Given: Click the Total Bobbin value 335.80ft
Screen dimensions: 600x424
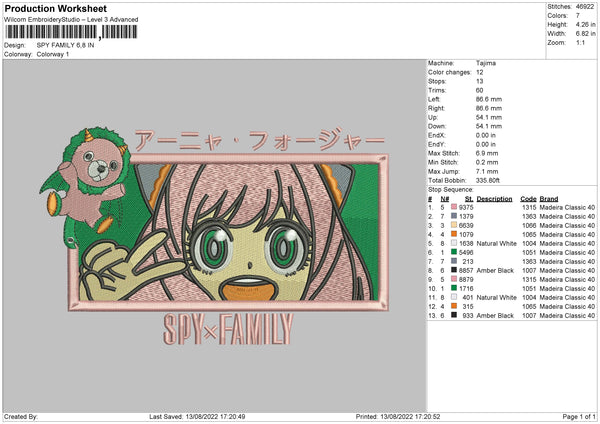Looking at the screenshot, I should [x=488, y=180].
